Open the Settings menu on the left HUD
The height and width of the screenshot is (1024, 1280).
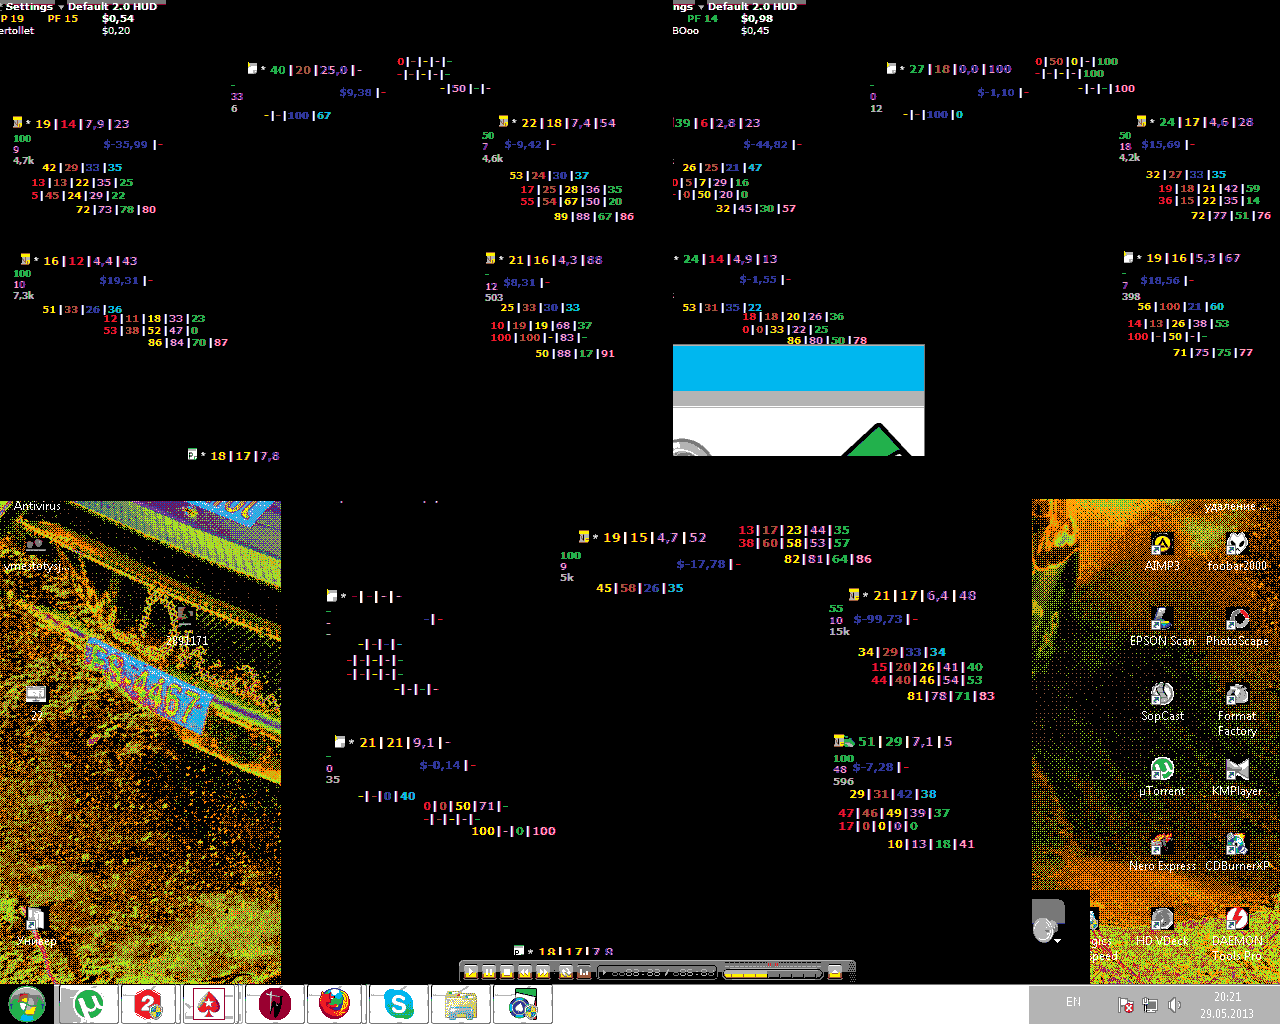coord(29,6)
